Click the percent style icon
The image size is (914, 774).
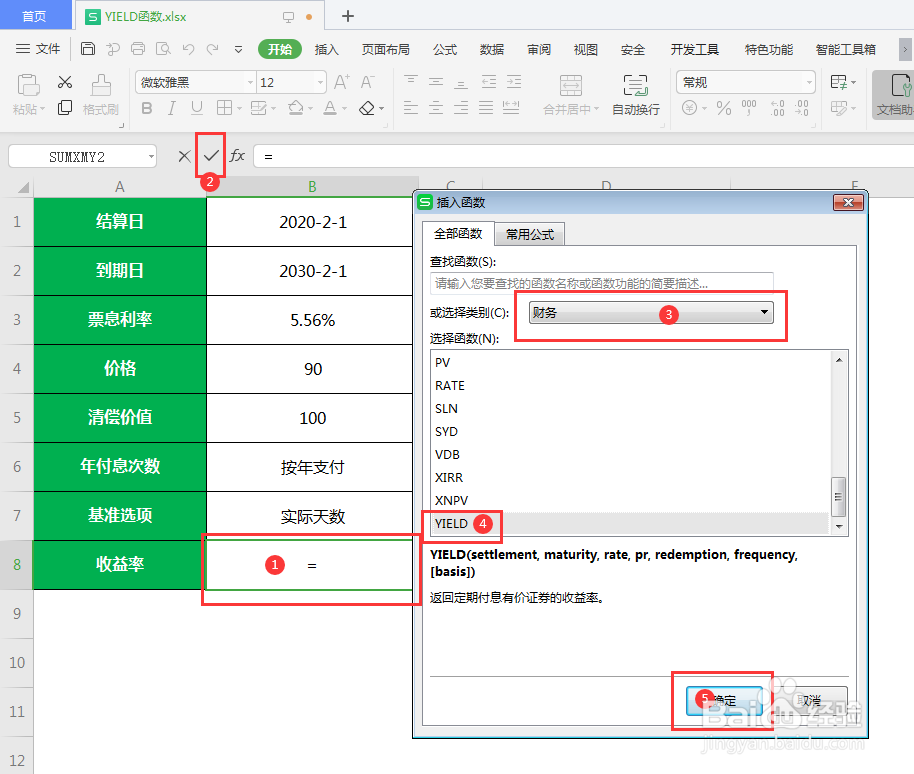click(x=724, y=108)
